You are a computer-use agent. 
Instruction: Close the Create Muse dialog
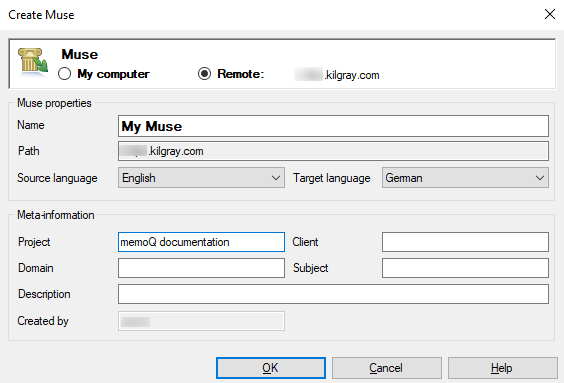(x=550, y=14)
